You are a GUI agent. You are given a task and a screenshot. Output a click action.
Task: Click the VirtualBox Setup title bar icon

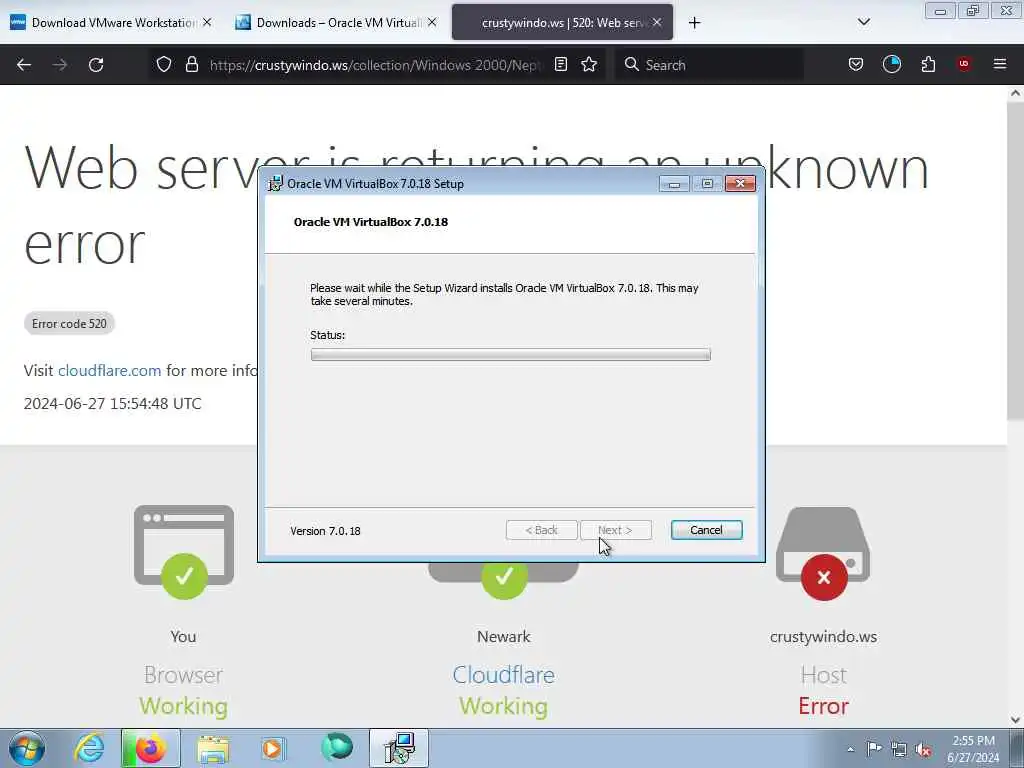pos(276,184)
